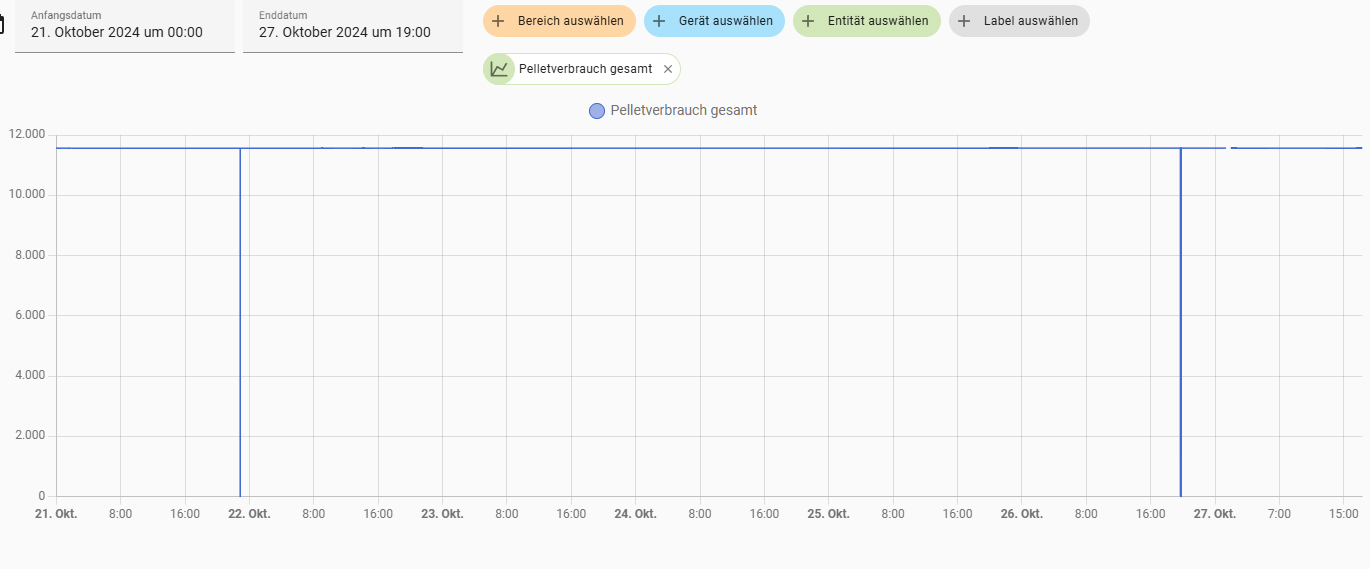Expand the Gerät auswählen picker
This screenshot has height=569, width=1370.
pyautogui.click(x=725, y=21)
